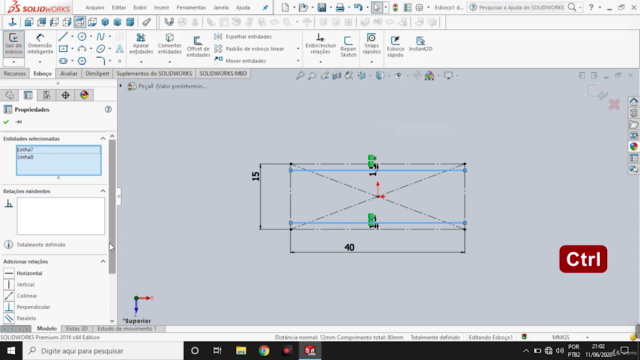Screen dimensions: 640x360
Task: Open Chrome from Windows taskbar
Action: pos(264,351)
